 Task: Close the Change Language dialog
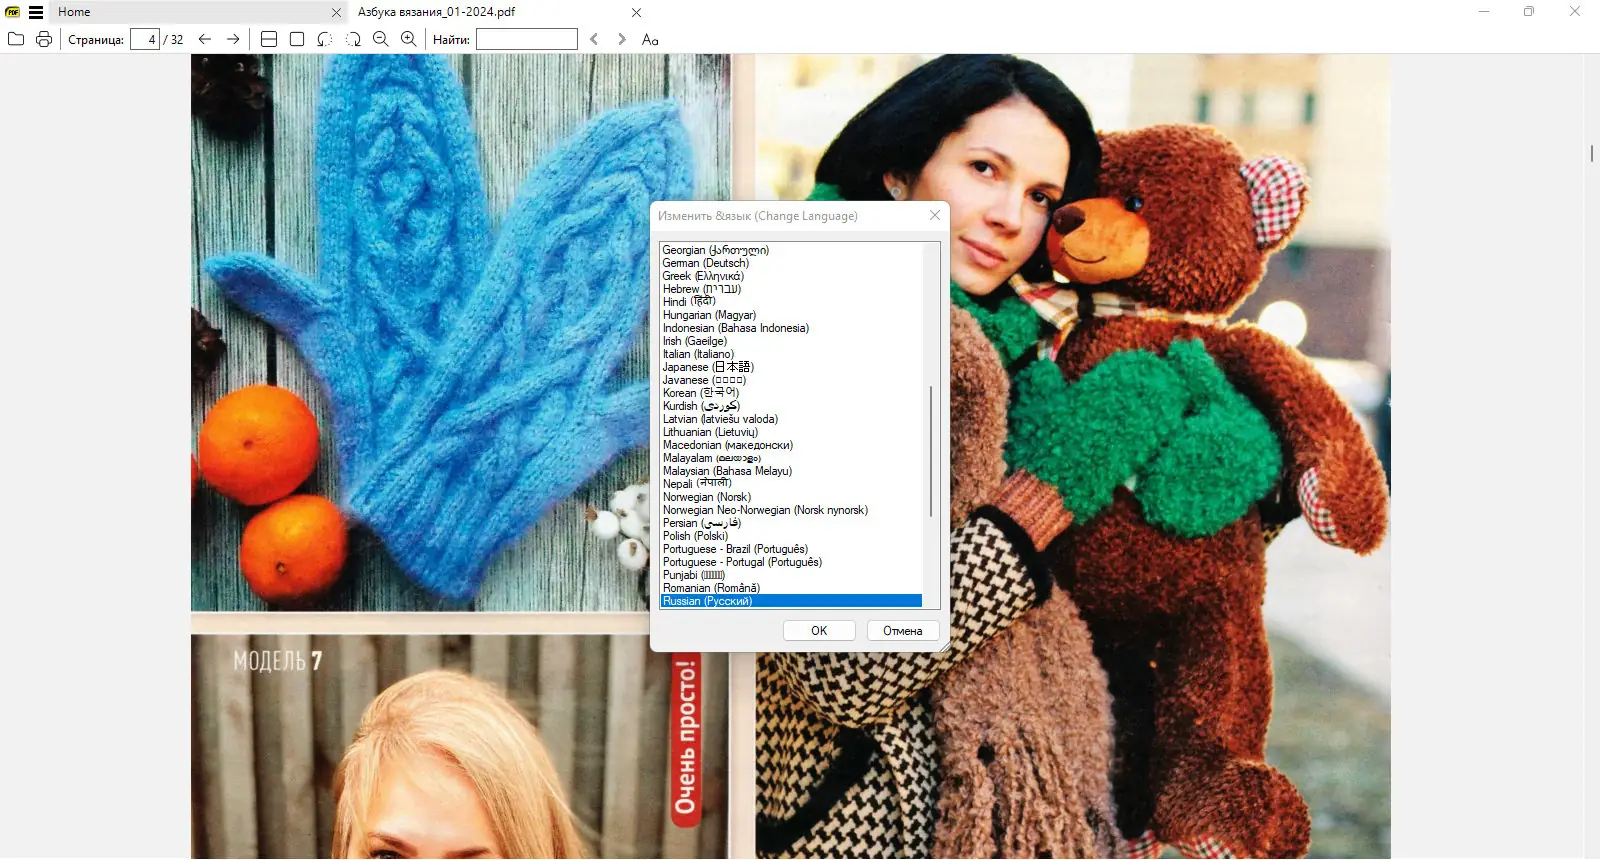[934, 215]
